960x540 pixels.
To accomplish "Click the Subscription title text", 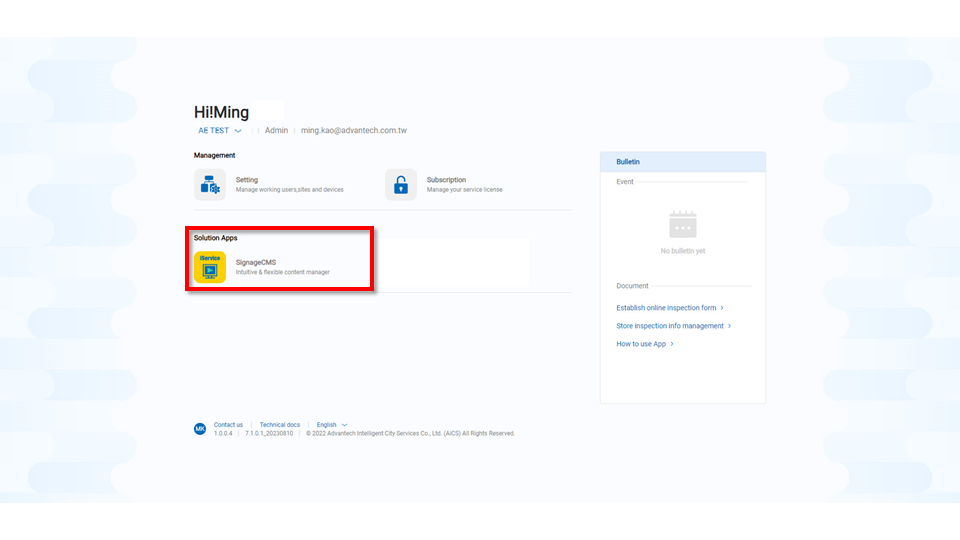I will (446, 180).
